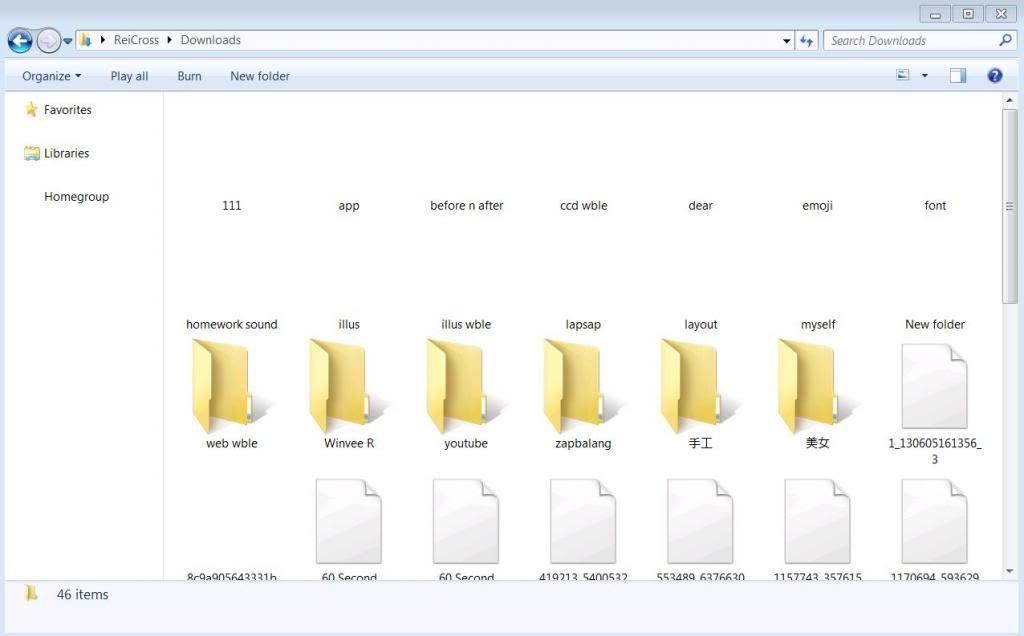The width and height of the screenshot is (1024, 636).
Task: Open the Organize dropdown menu
Action: [x=51, y=76]
